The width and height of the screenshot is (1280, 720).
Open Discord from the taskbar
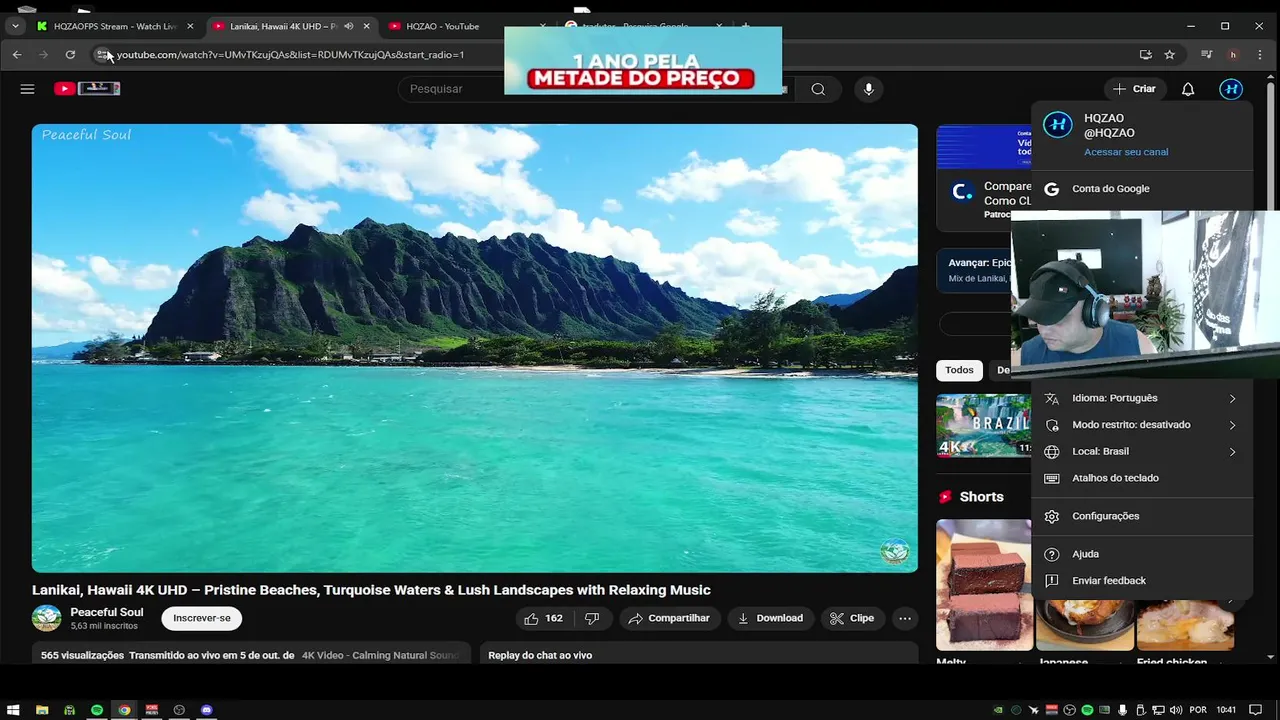pos(207,710)
